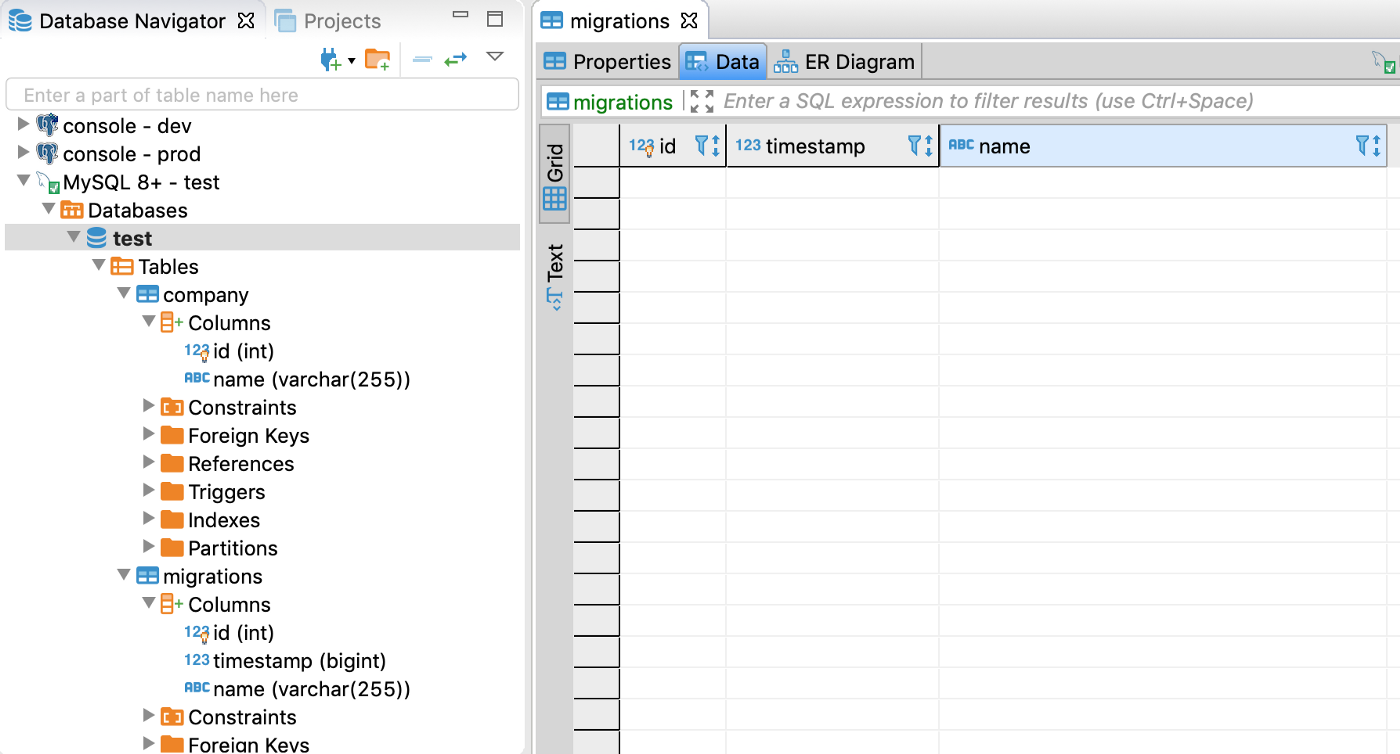Image resolution: width=1400 pixels, height=754 pixels.
Task: Switch to Text view mode
Action: [x=554, y=275]
